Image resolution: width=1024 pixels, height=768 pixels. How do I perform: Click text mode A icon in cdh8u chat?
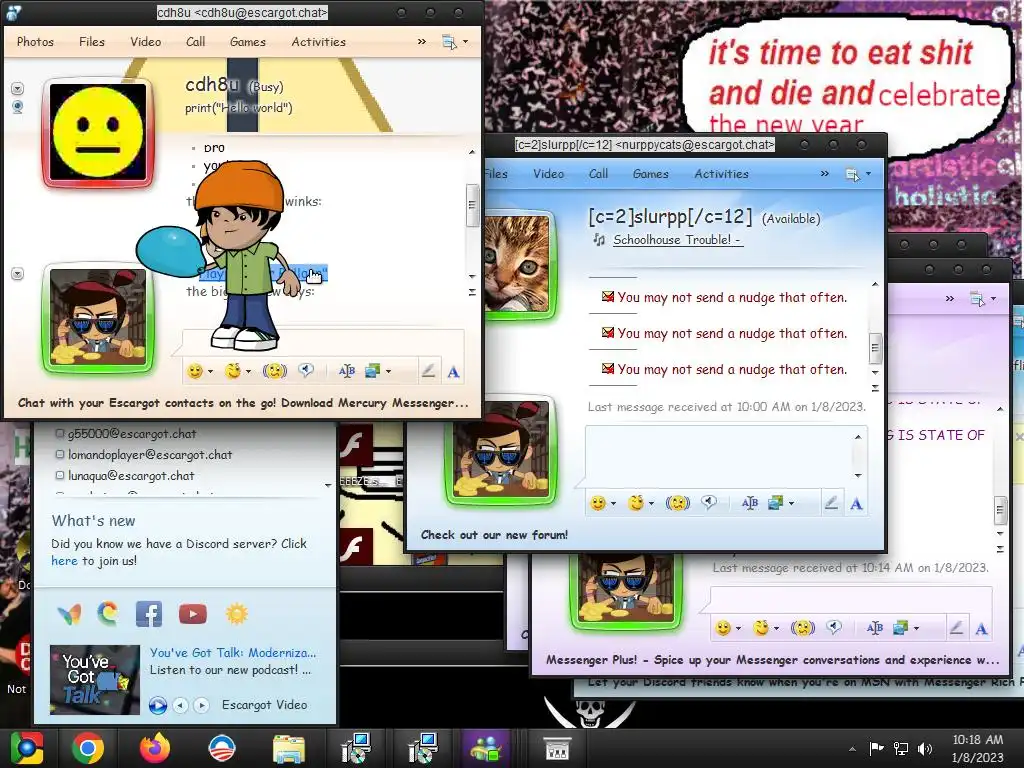click(453, 372)
